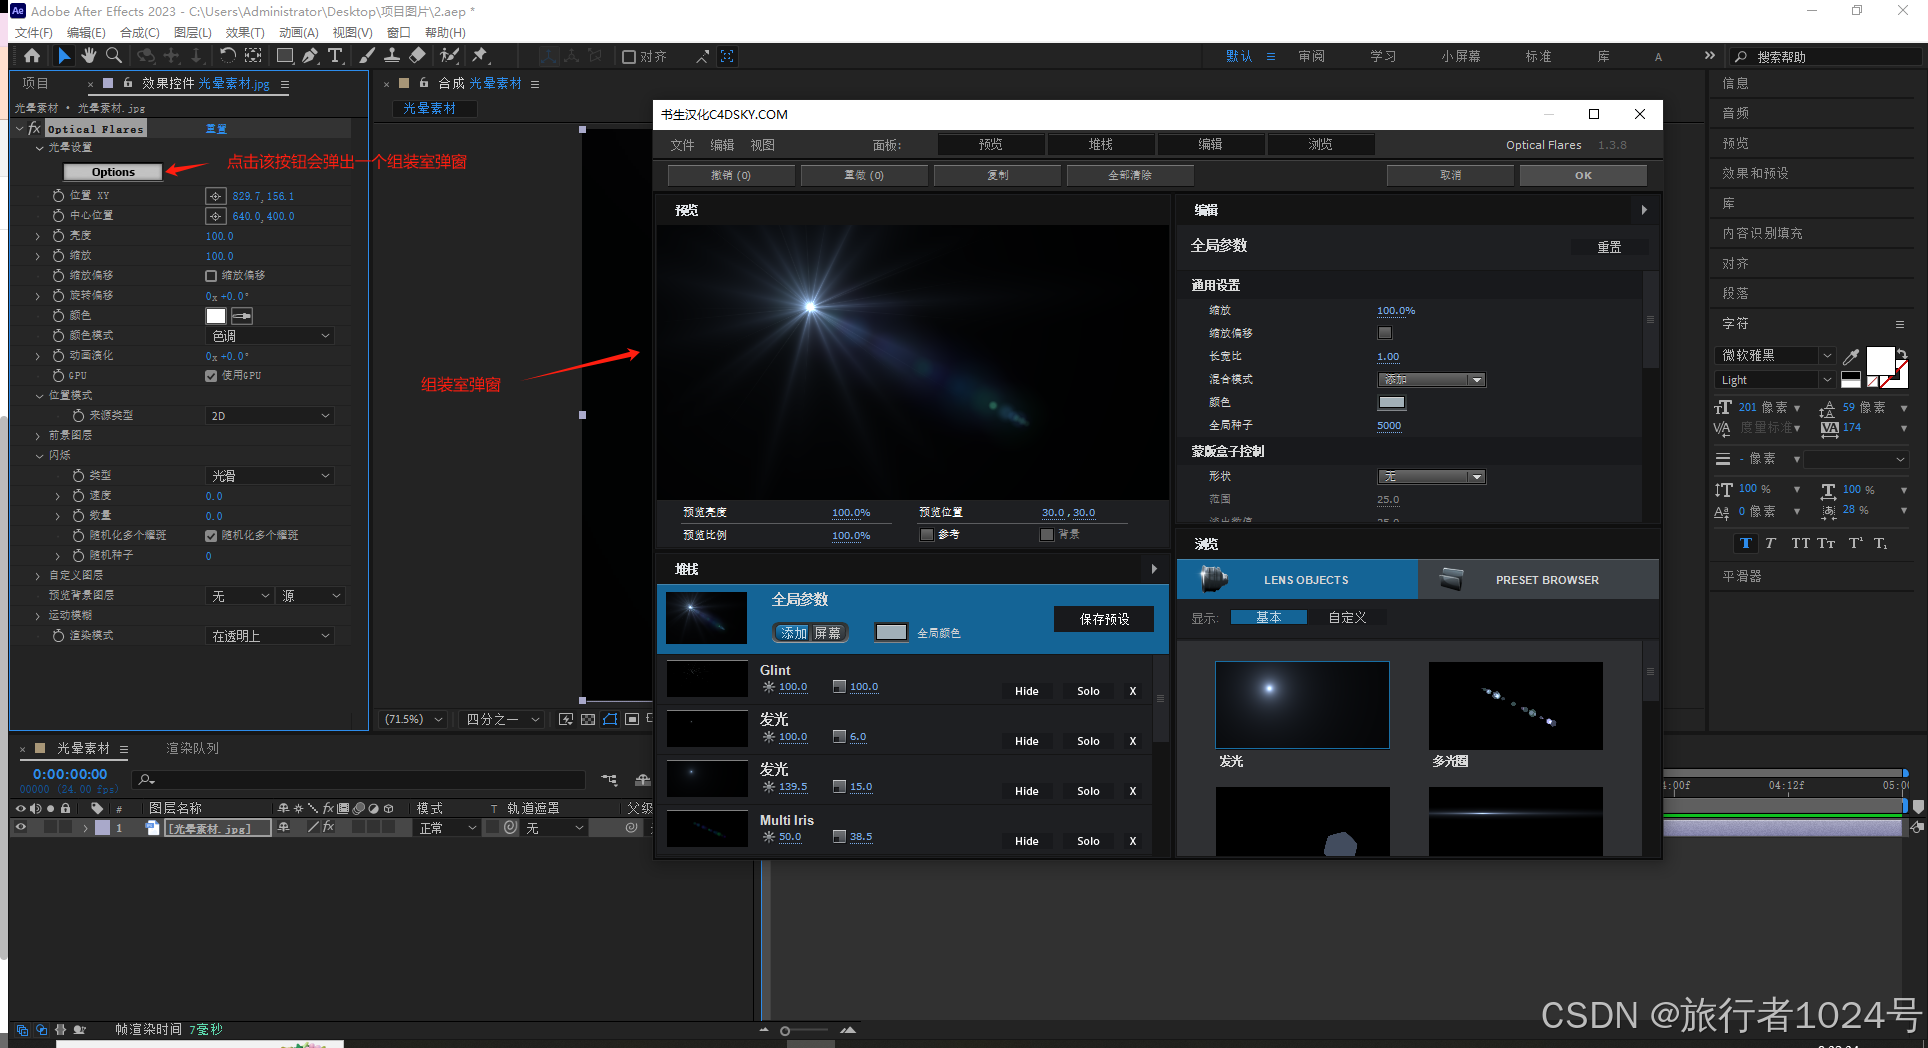This screenshot has width=1928, height=1048.
Task: Click 取消 cancel button
Action: pyautogui.click(x=1450, y=175)
